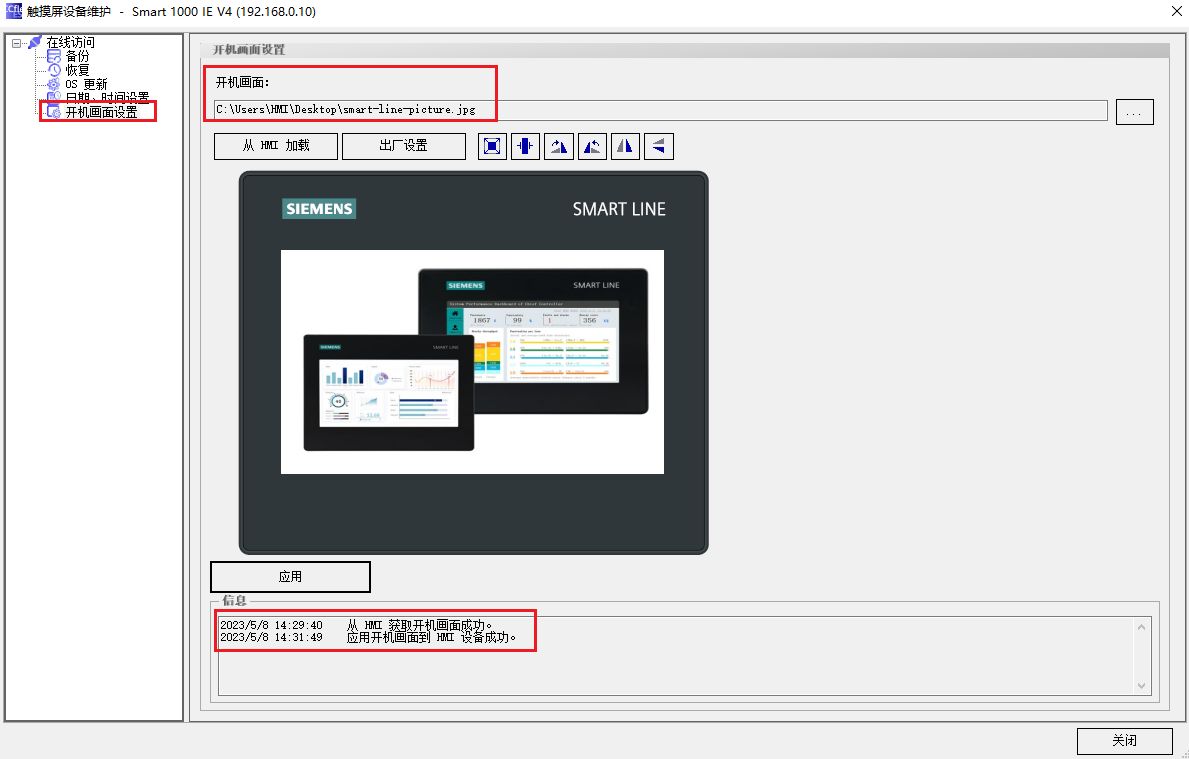Click the 从 HMI 加载 button

[276, 146]
